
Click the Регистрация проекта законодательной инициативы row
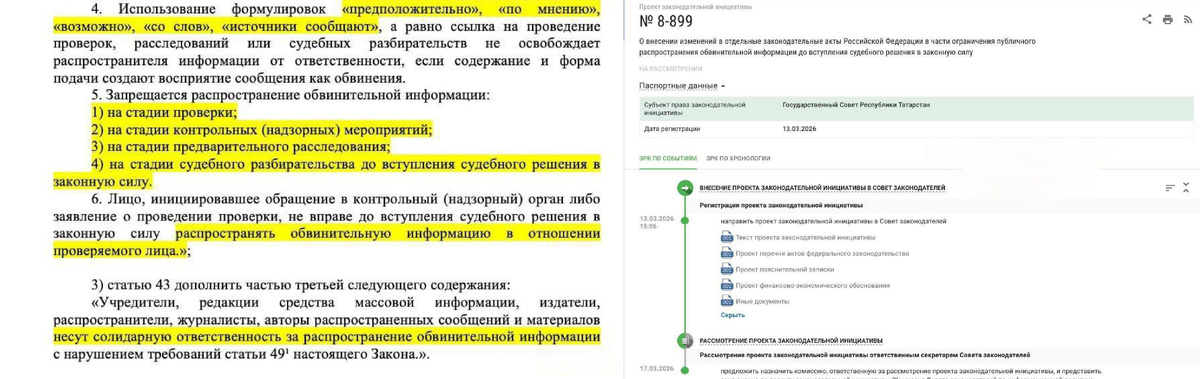782,205
